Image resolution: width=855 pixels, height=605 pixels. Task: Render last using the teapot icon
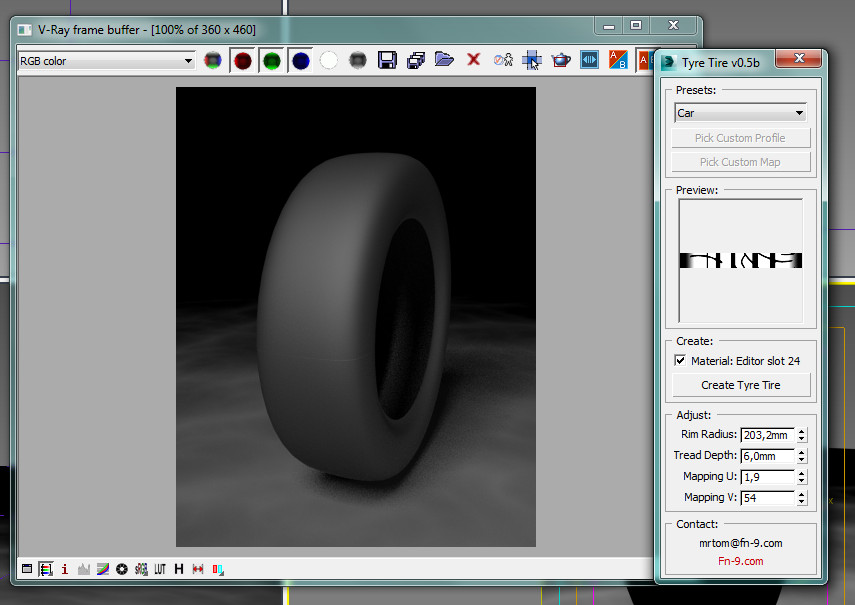563,59
